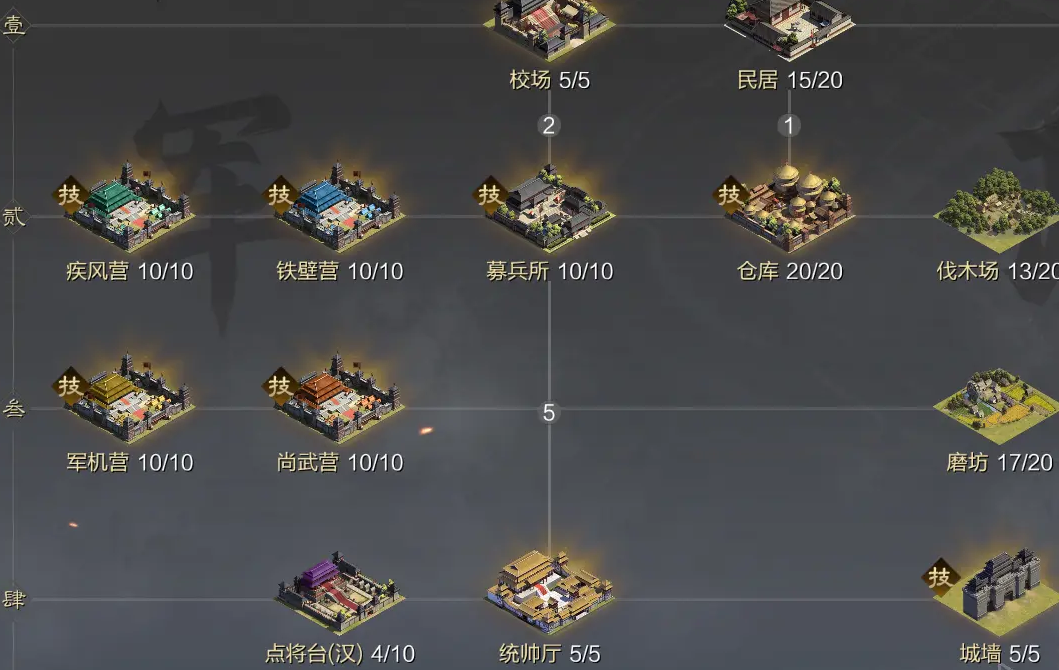Click the 技 skill badge on 疾风营
The image size is (1059, 670).
(x=70, y=195)
